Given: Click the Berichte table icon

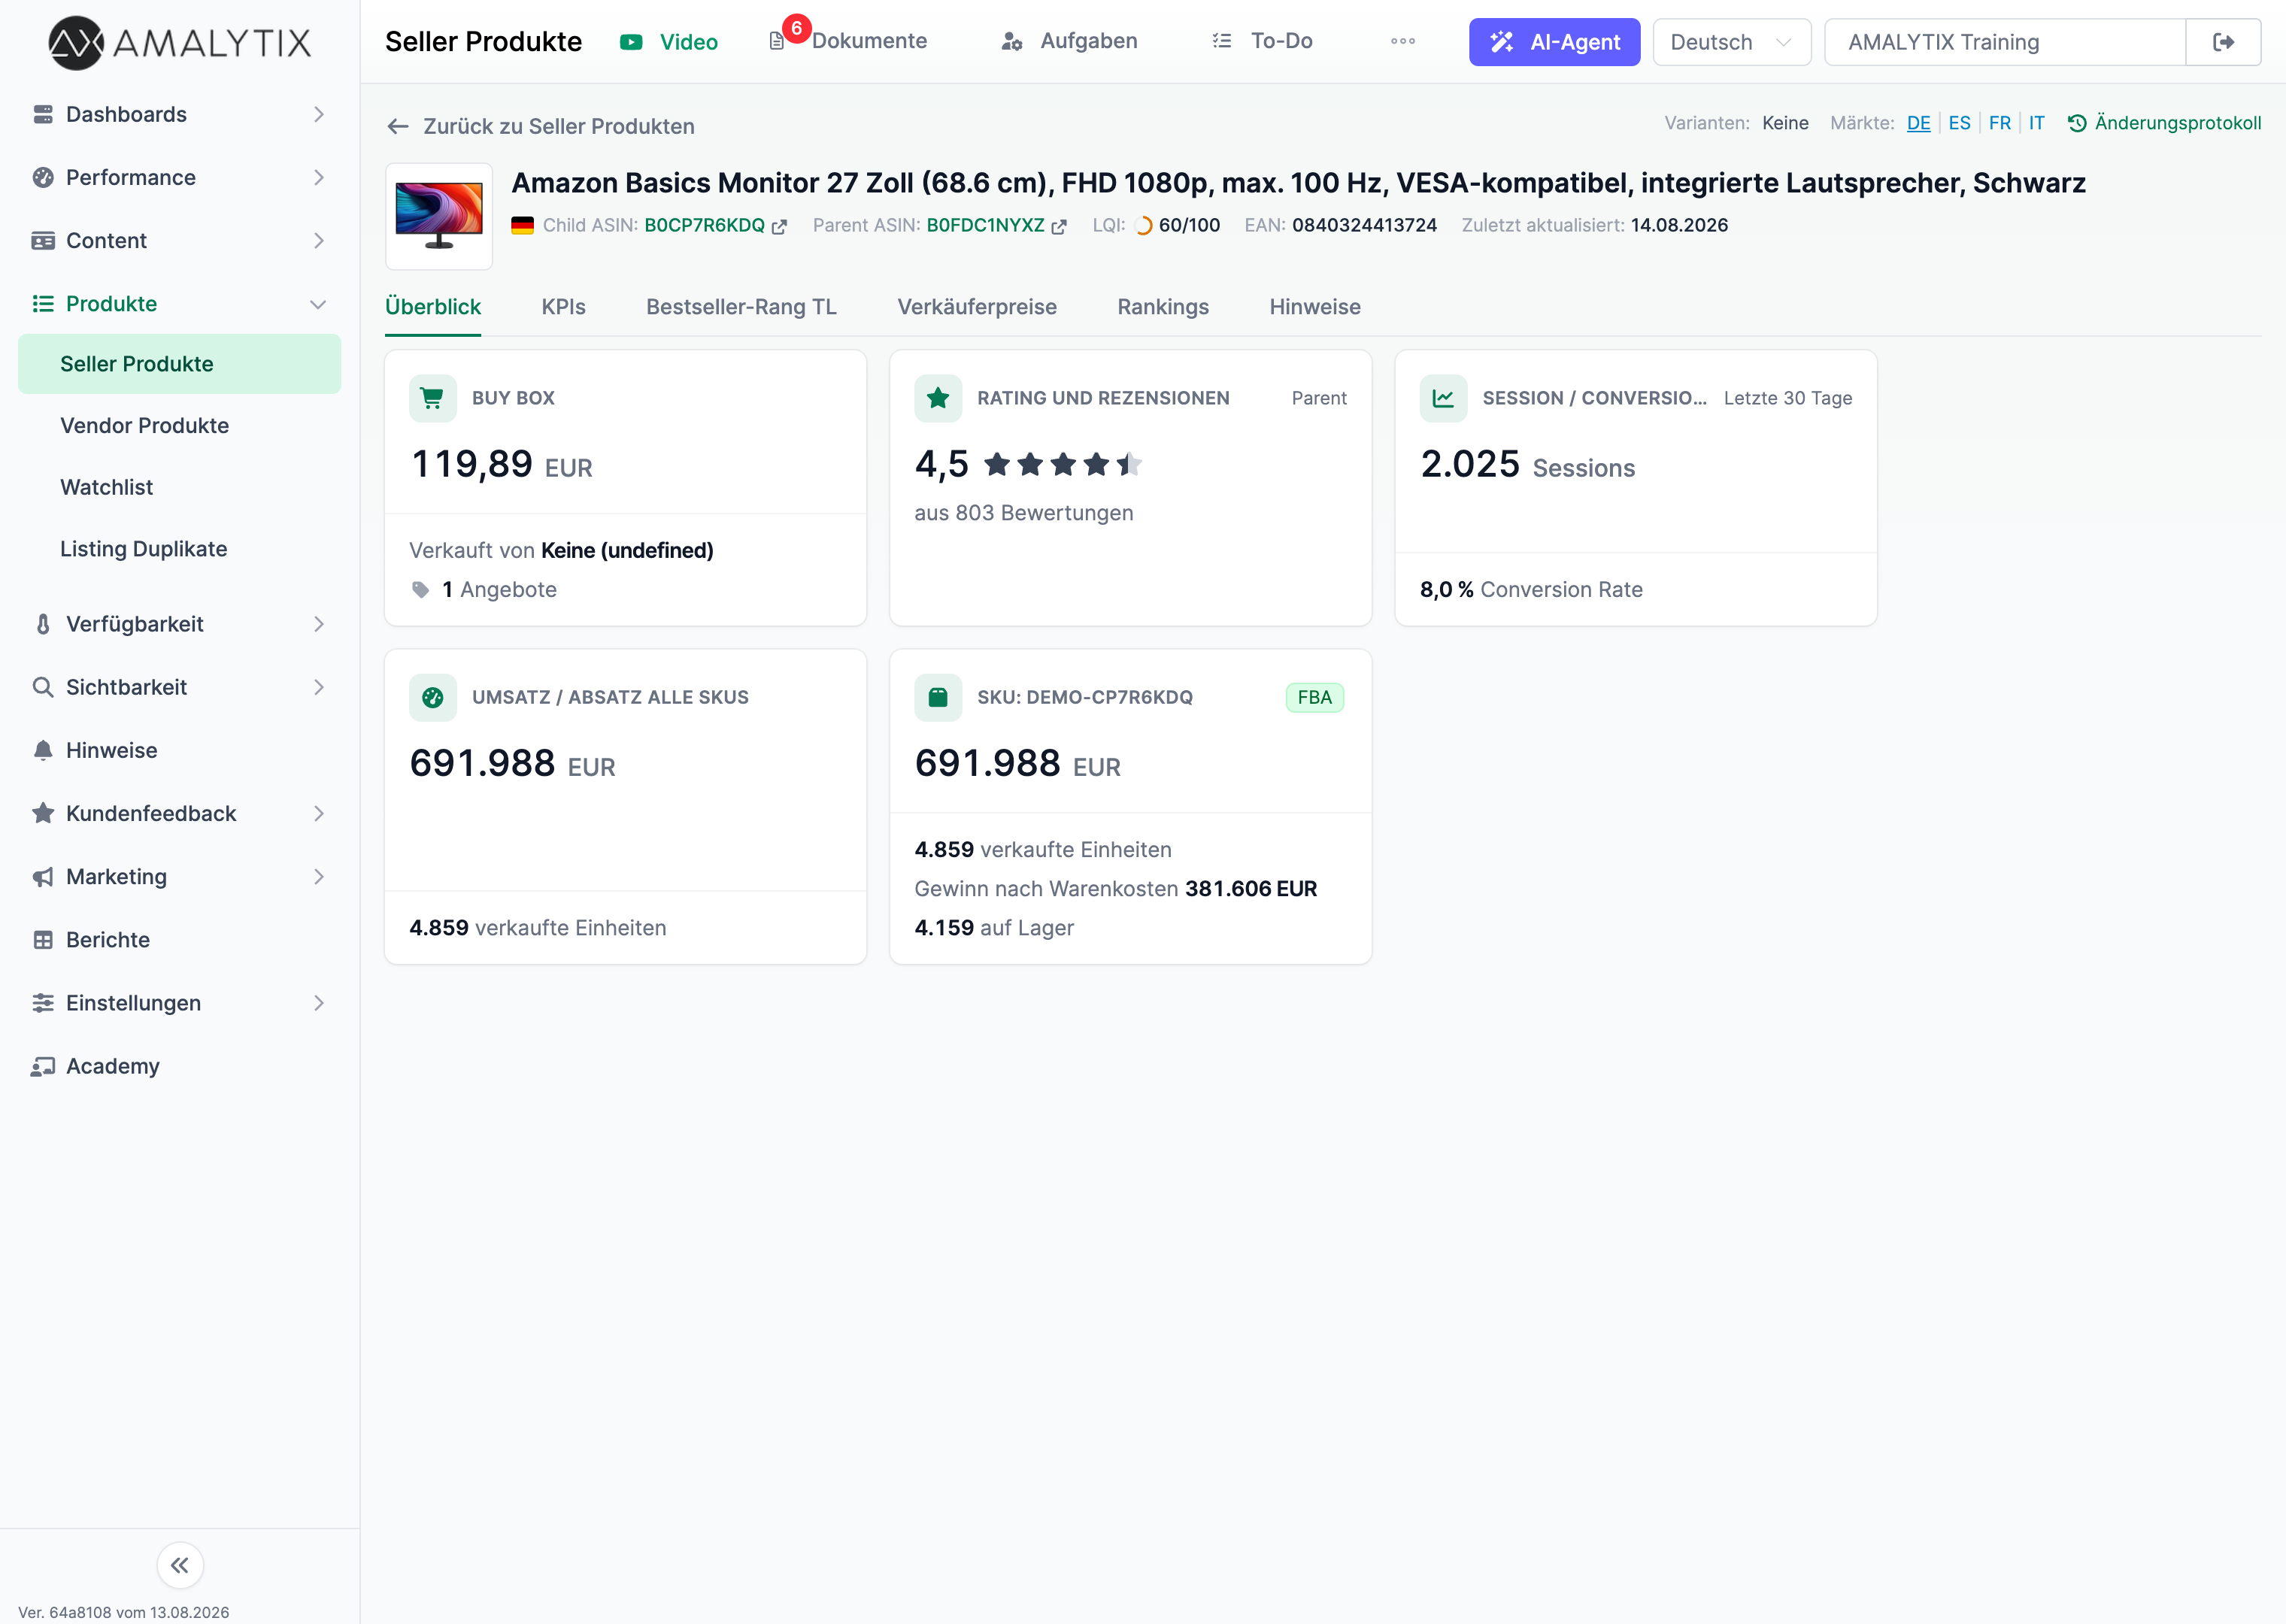Looking at the screenshot, I should click(x=43, y=940).
